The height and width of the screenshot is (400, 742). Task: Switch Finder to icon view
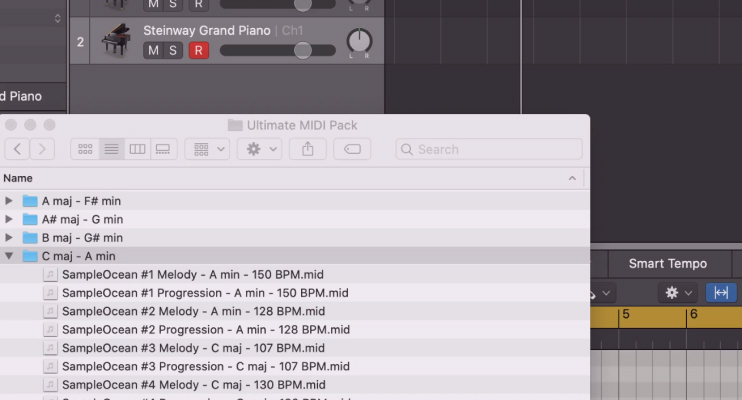[x=85, y=149]
